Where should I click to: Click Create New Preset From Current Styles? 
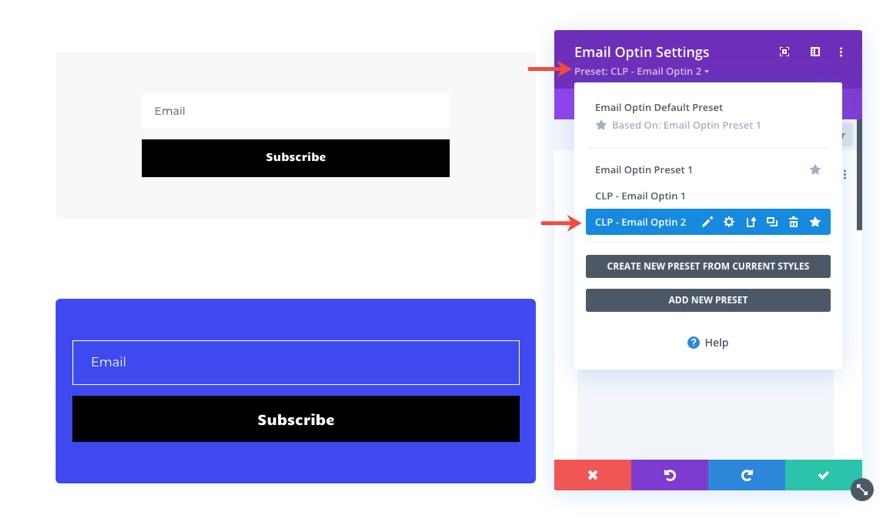click(x=708, y=266)
